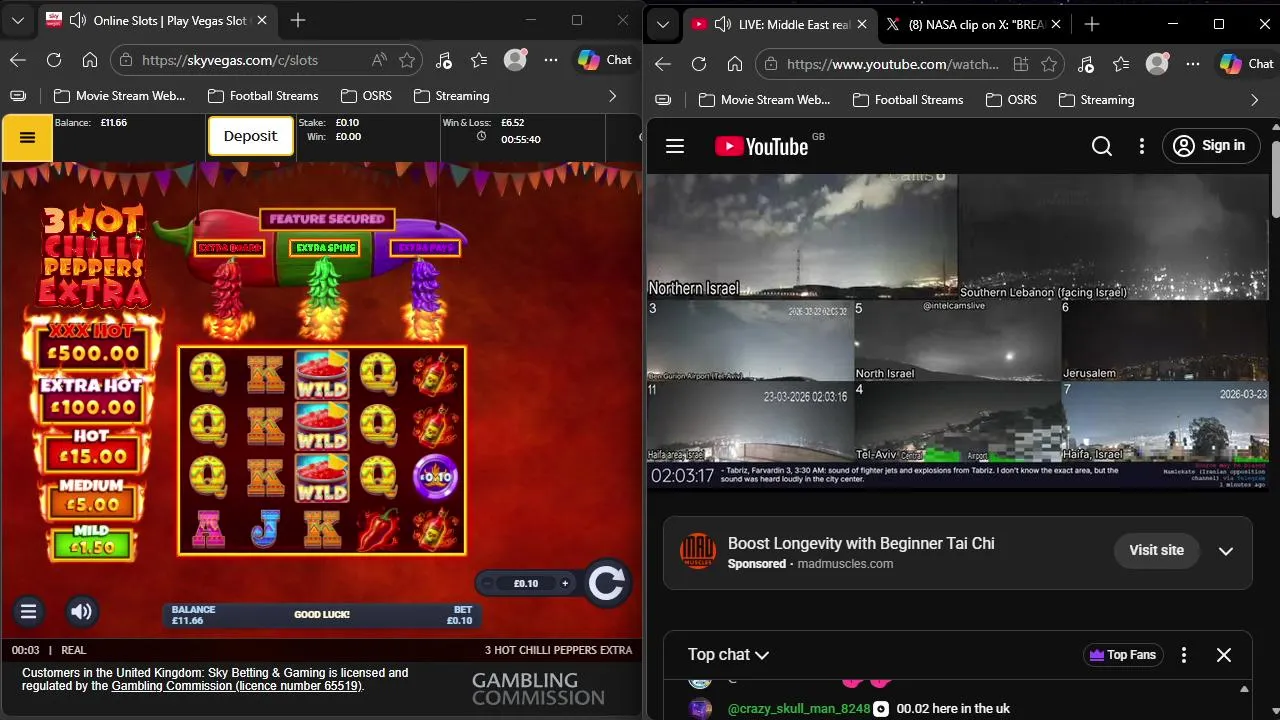Click Visit site on Tai Chi ad
This screenshot has width=1280, height=720.
1156,550
